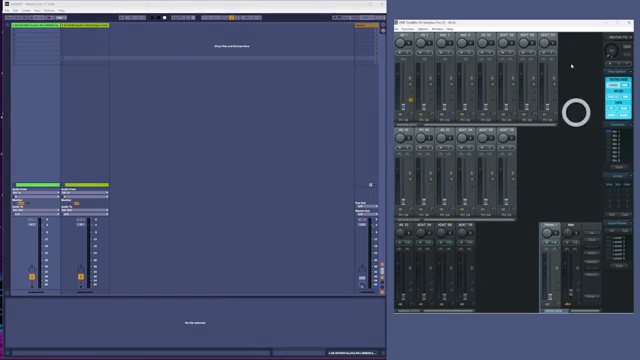640x360 pixels.
Task: Click the Phones 1 pan knob in Control Room
Action: pos(547,233)
